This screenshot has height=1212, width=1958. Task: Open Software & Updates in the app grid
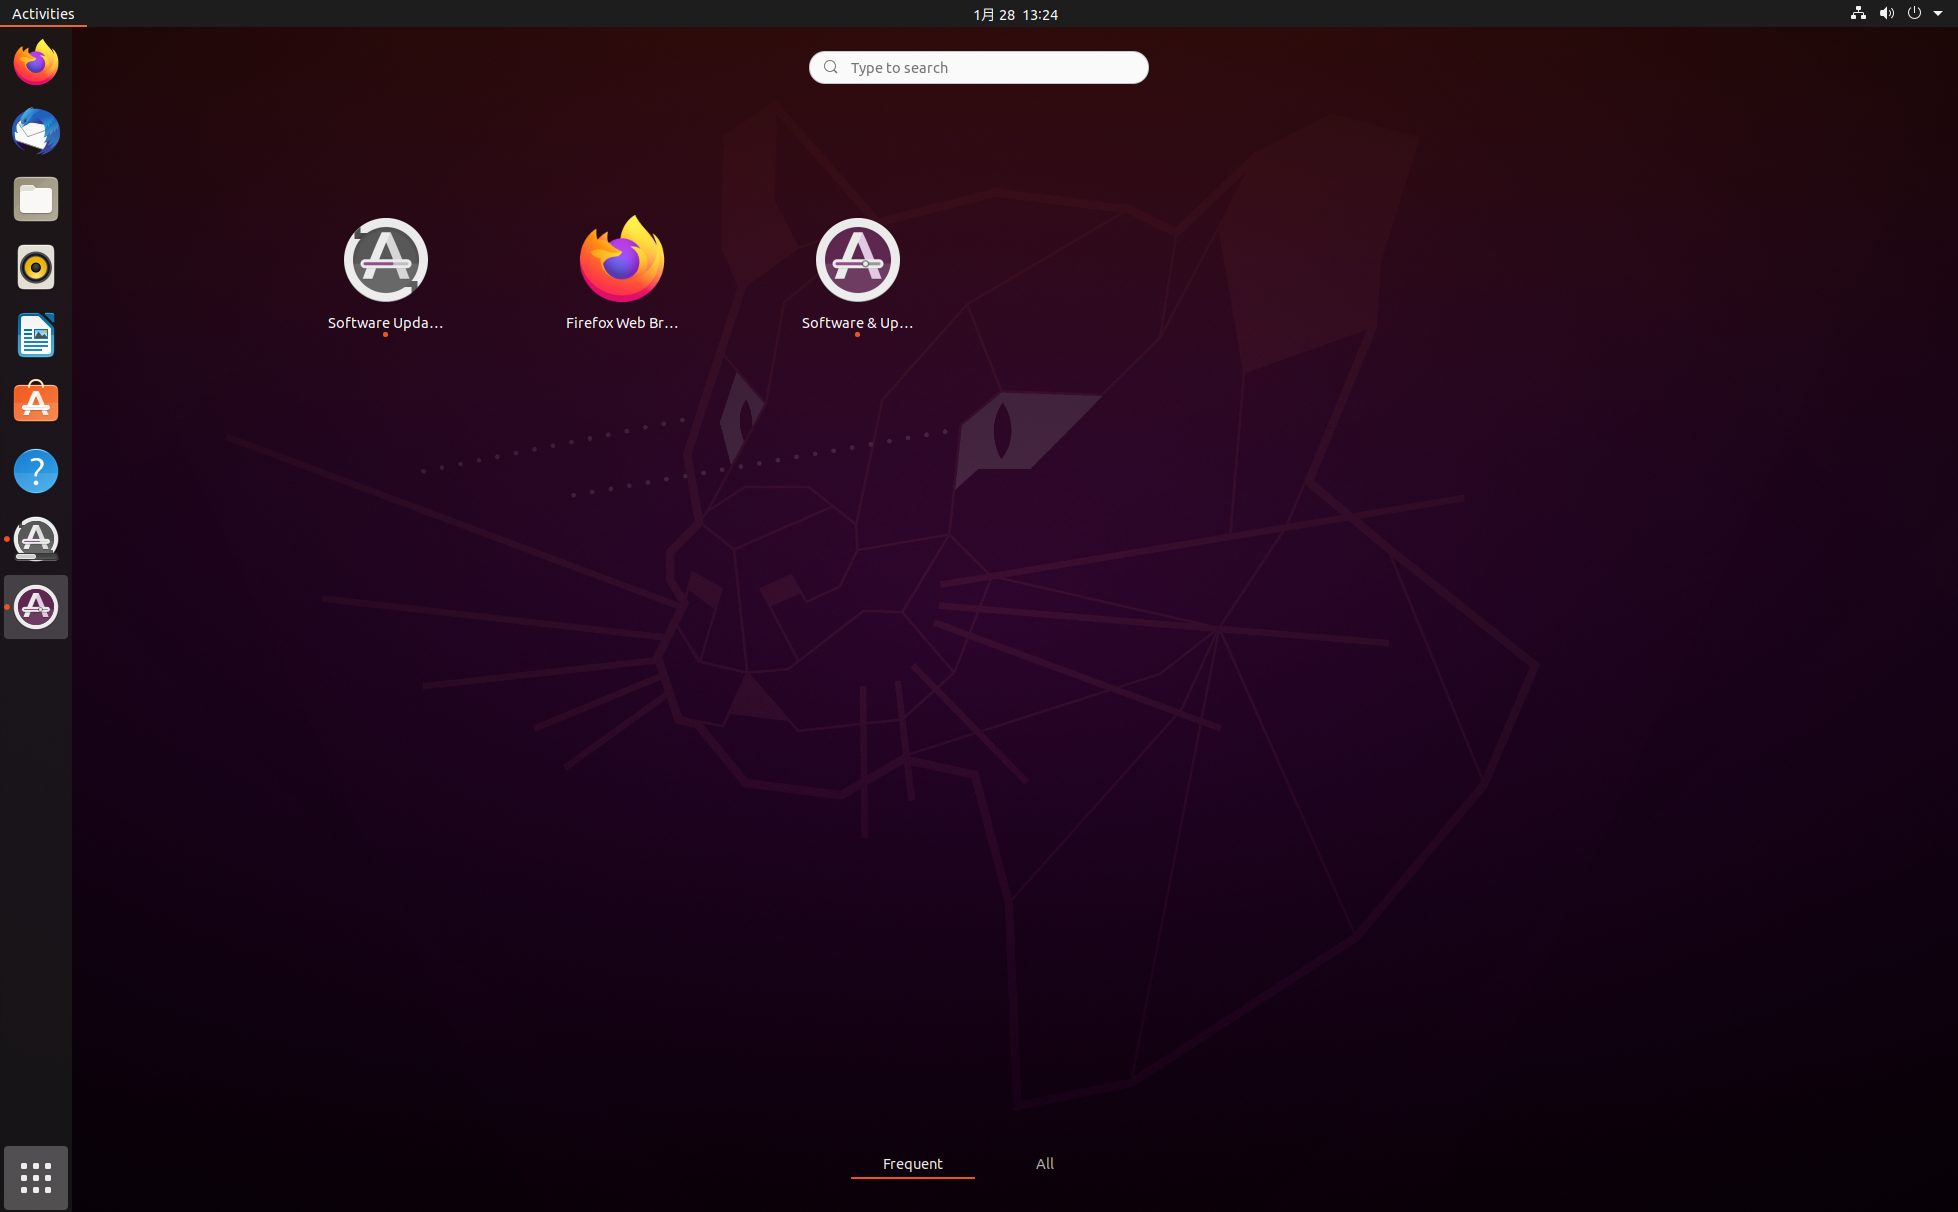858,259
